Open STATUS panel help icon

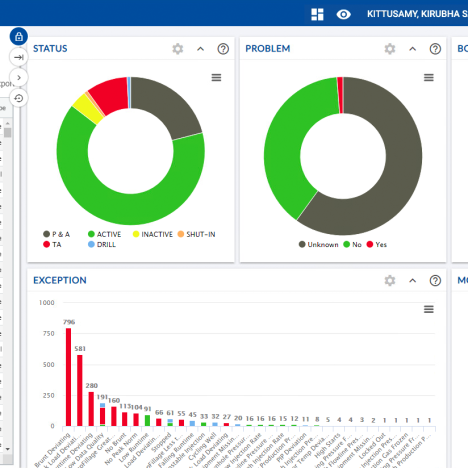click(223, 49)
